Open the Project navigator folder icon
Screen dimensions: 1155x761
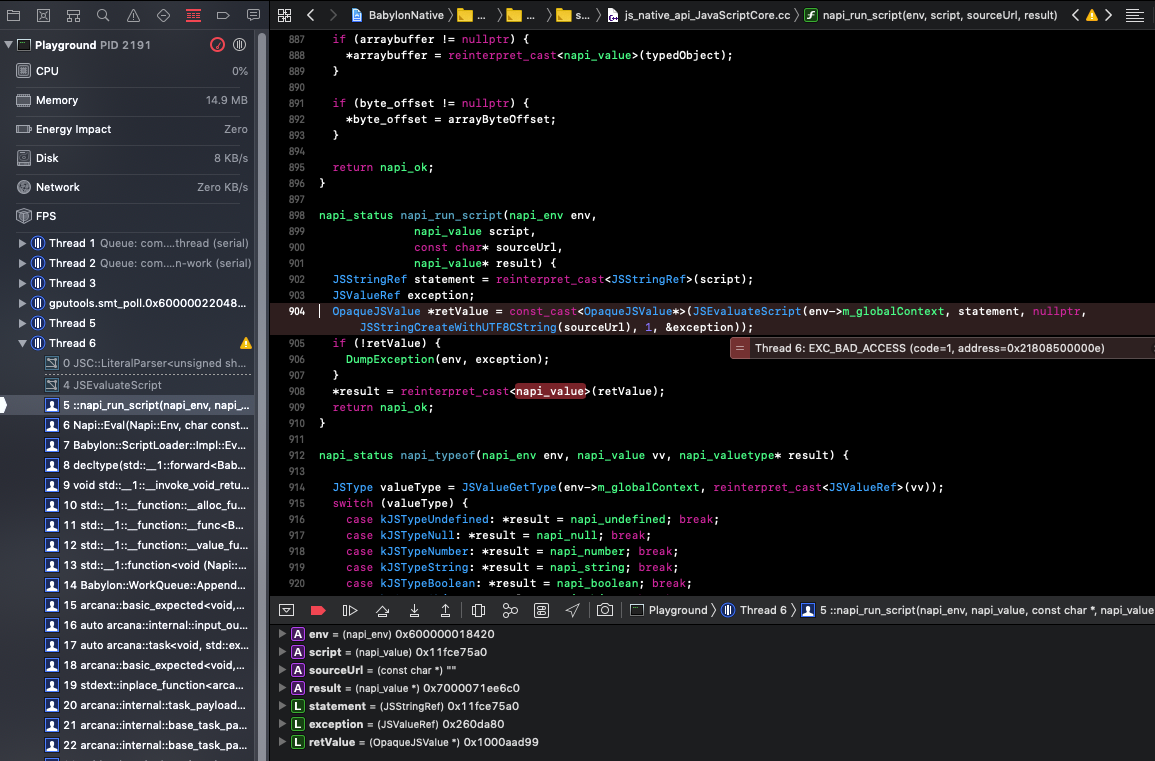tap(13, 15)
